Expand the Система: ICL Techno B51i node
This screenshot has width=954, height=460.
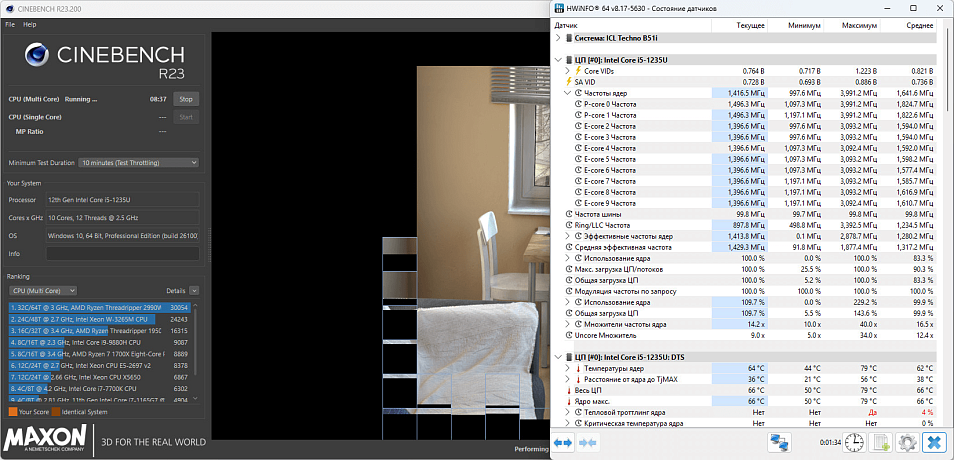[x=558, y=37]
